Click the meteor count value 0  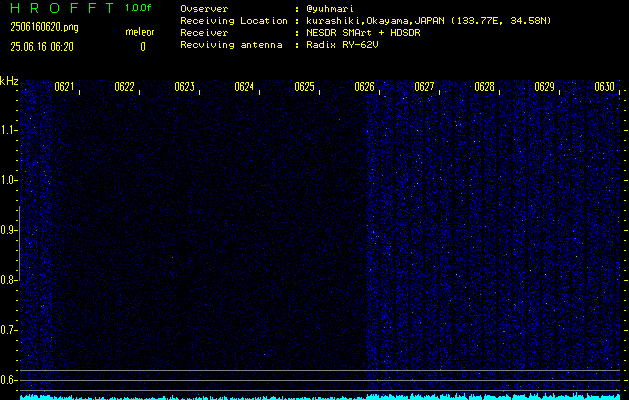143,47
